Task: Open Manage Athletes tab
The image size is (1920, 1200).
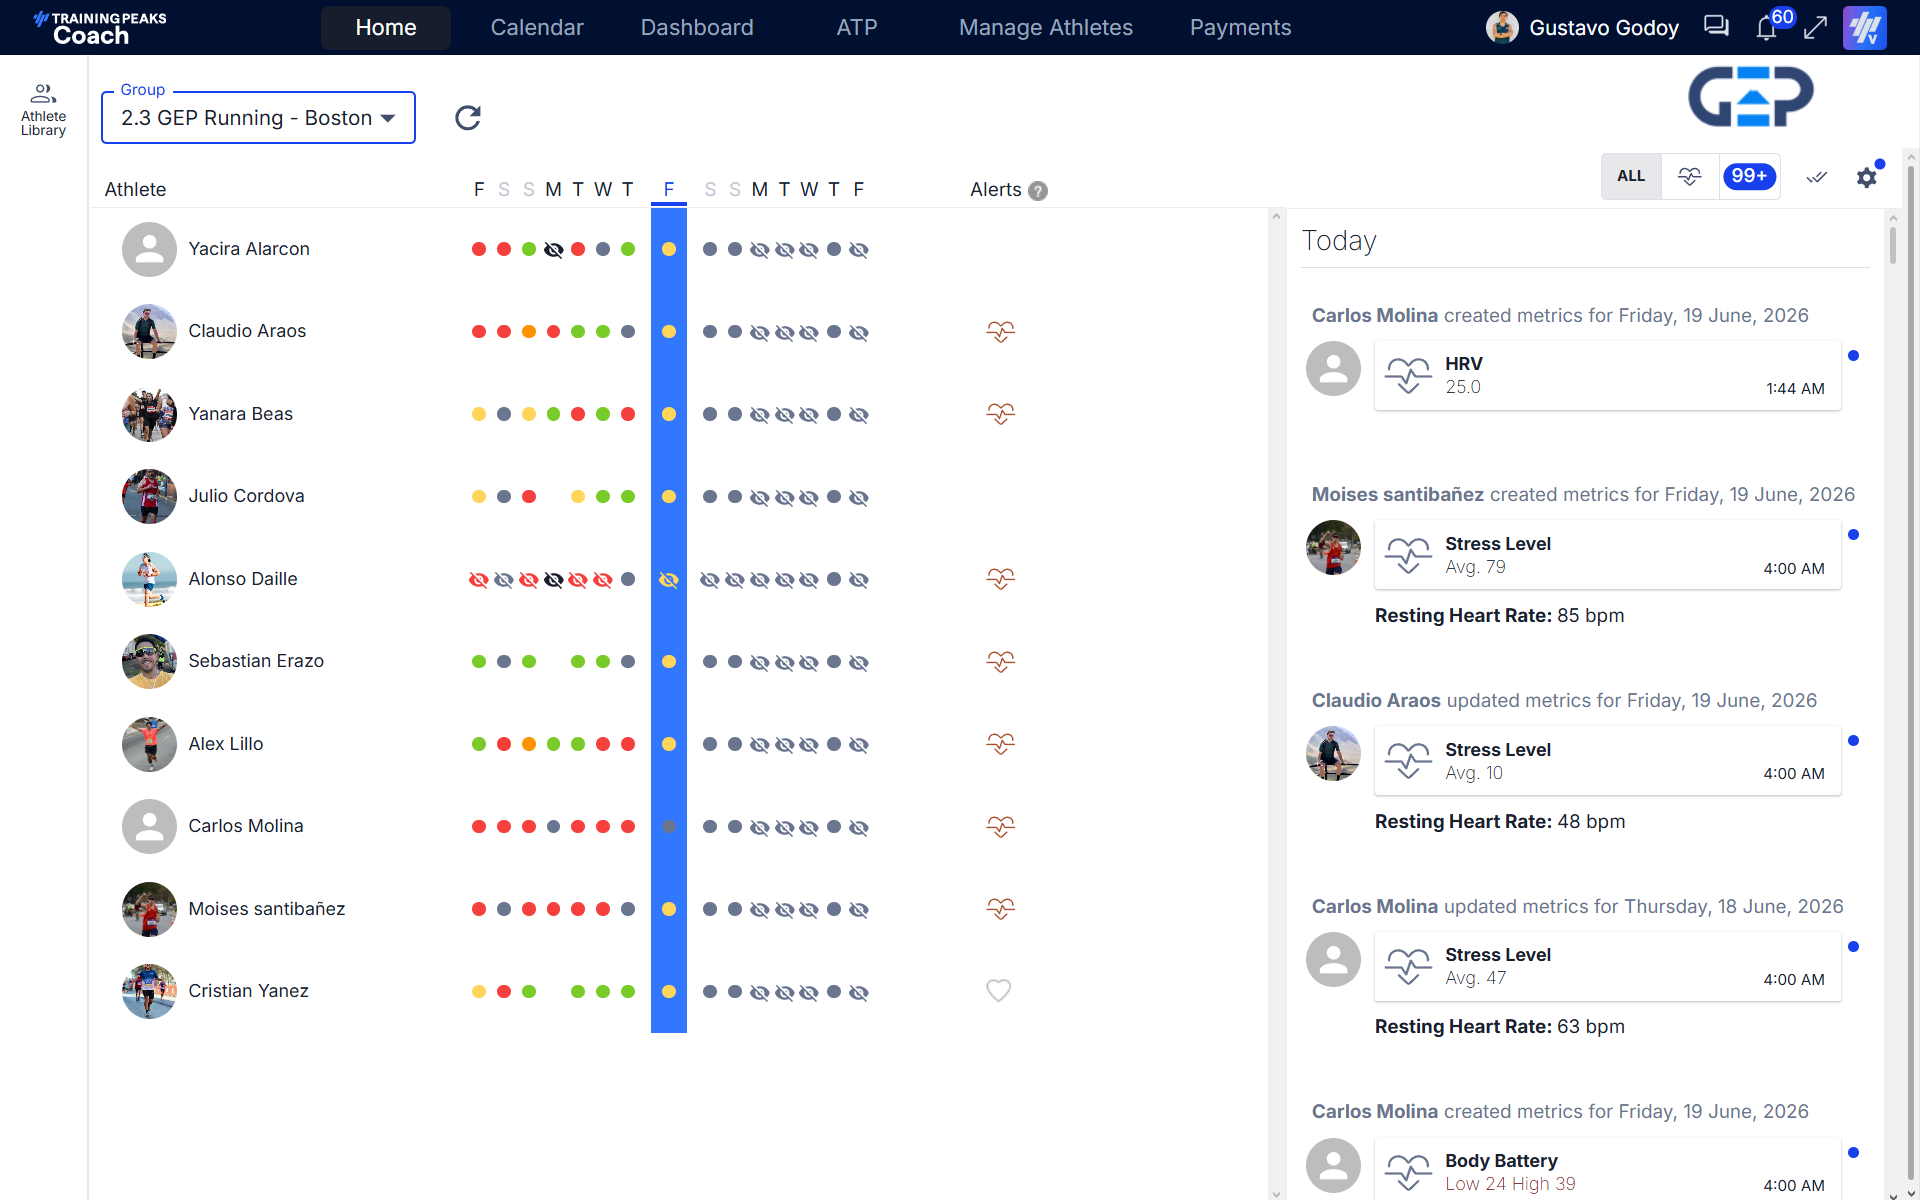Action: (1046, 27)
